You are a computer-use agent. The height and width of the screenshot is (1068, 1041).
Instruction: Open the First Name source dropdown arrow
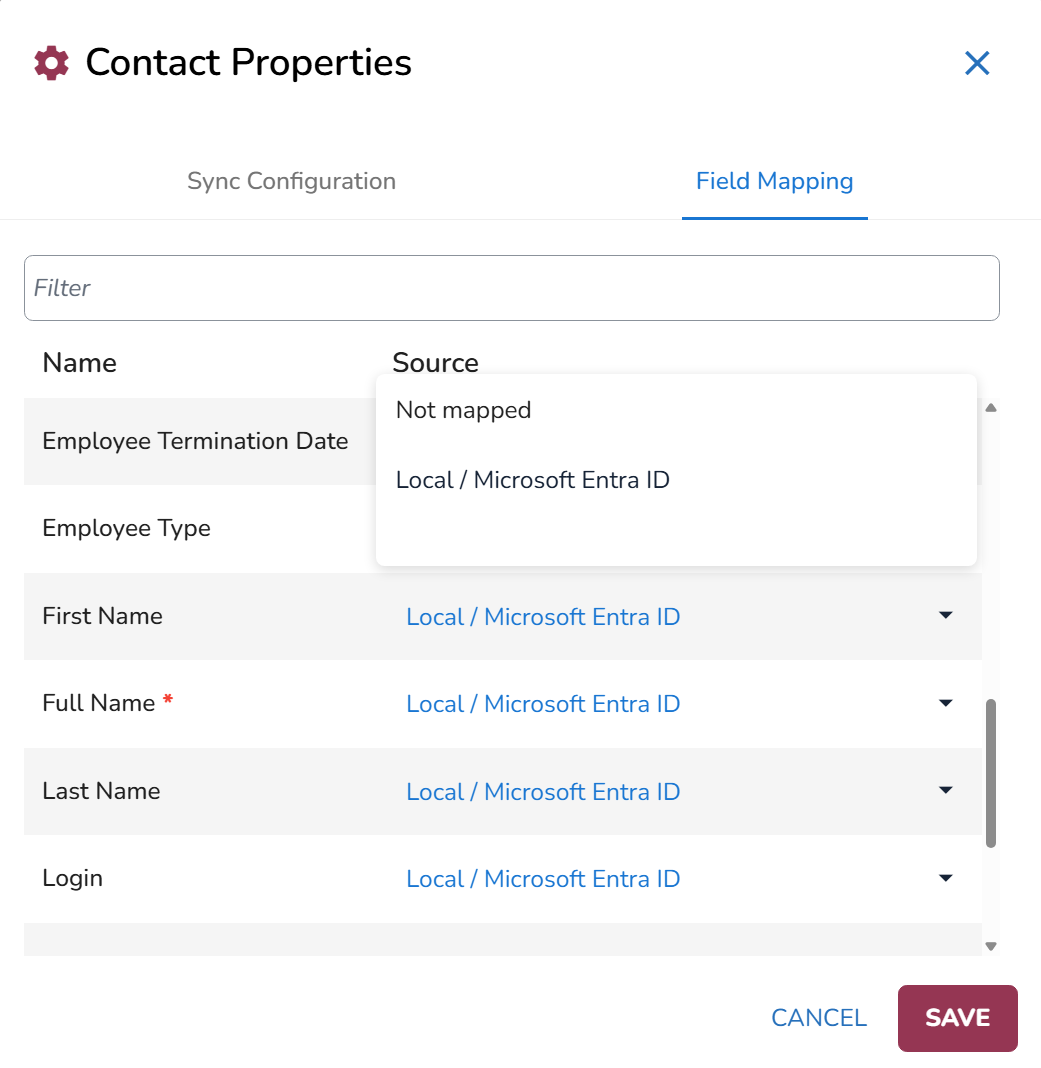tap(946, 616)
